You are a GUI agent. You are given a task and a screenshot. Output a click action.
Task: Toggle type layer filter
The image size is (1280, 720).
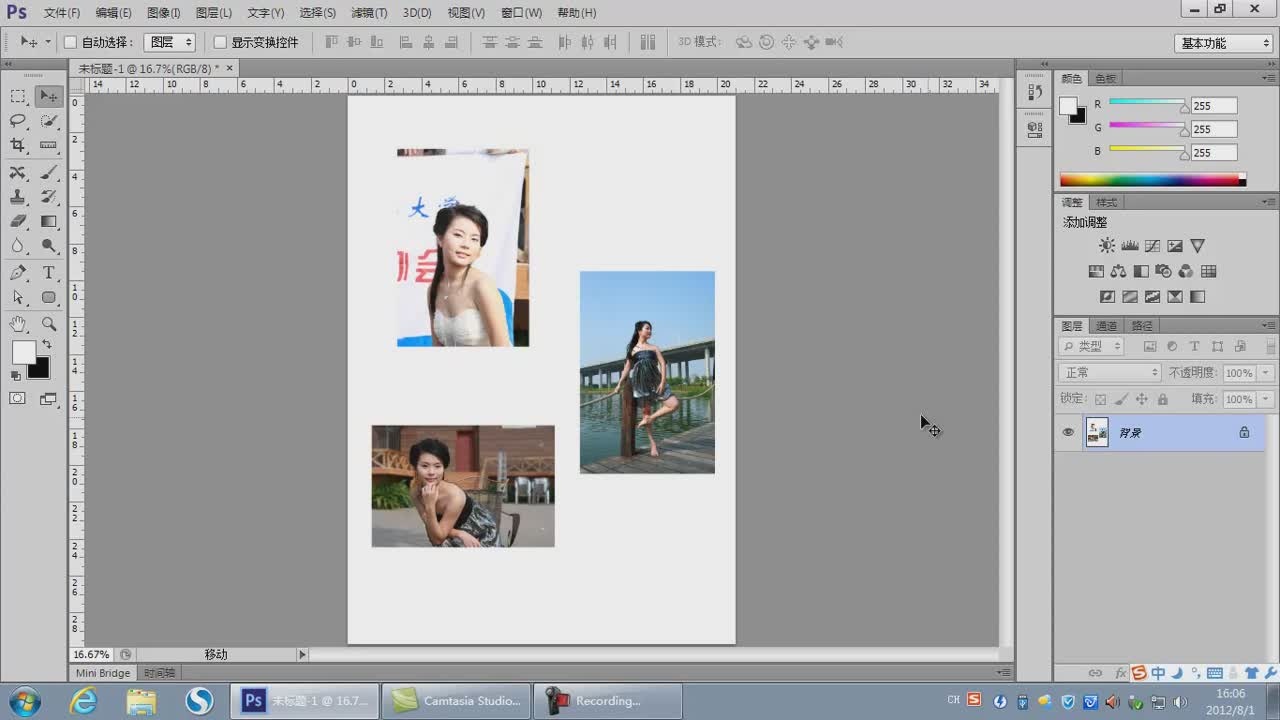tap(1194, 346)
